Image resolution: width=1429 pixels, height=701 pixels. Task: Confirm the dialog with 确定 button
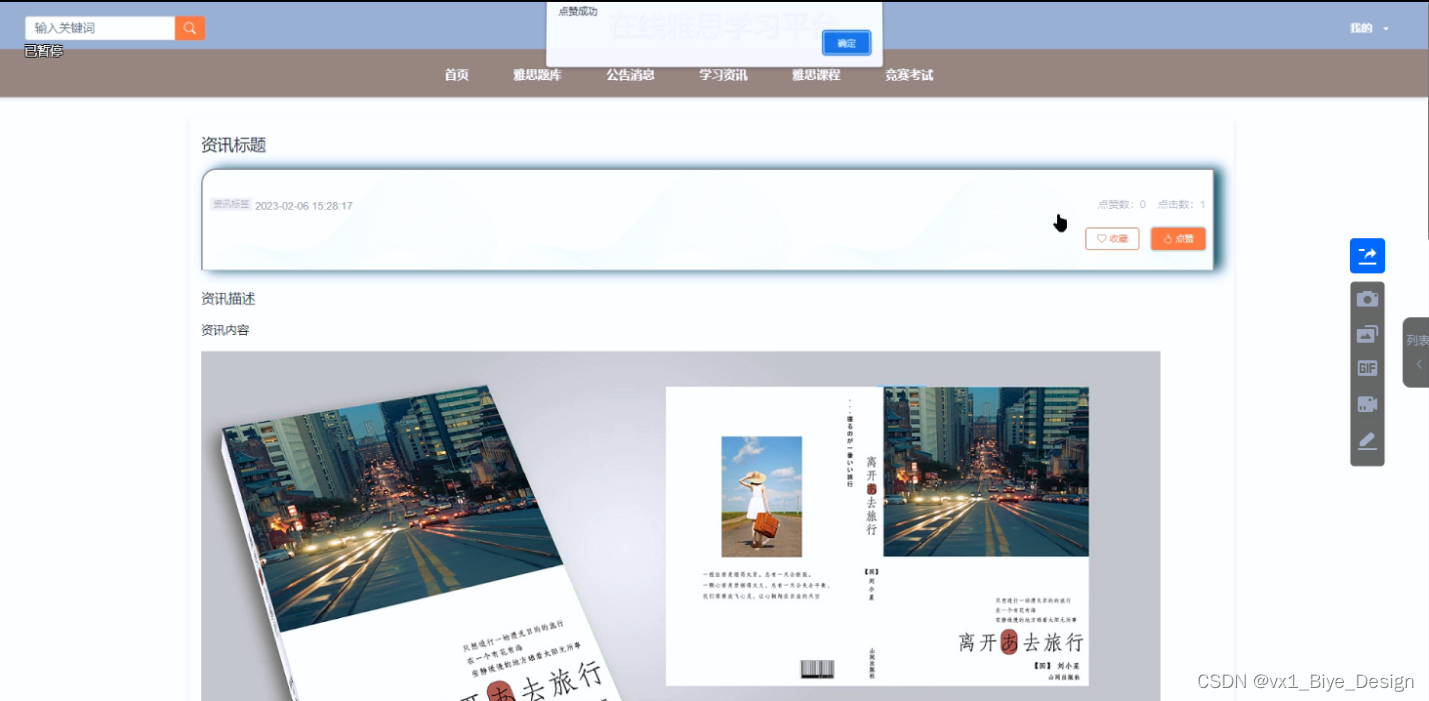pos(846,43)
